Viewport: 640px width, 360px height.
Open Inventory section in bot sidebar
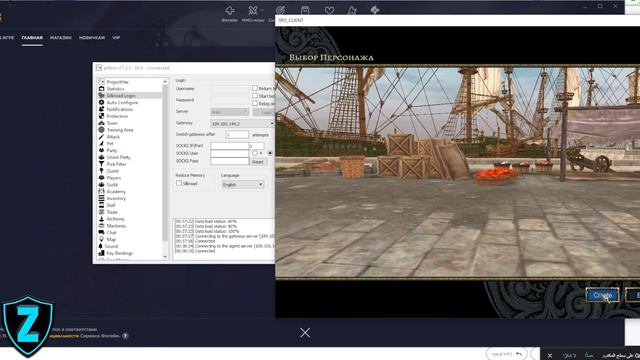[116, 198]
